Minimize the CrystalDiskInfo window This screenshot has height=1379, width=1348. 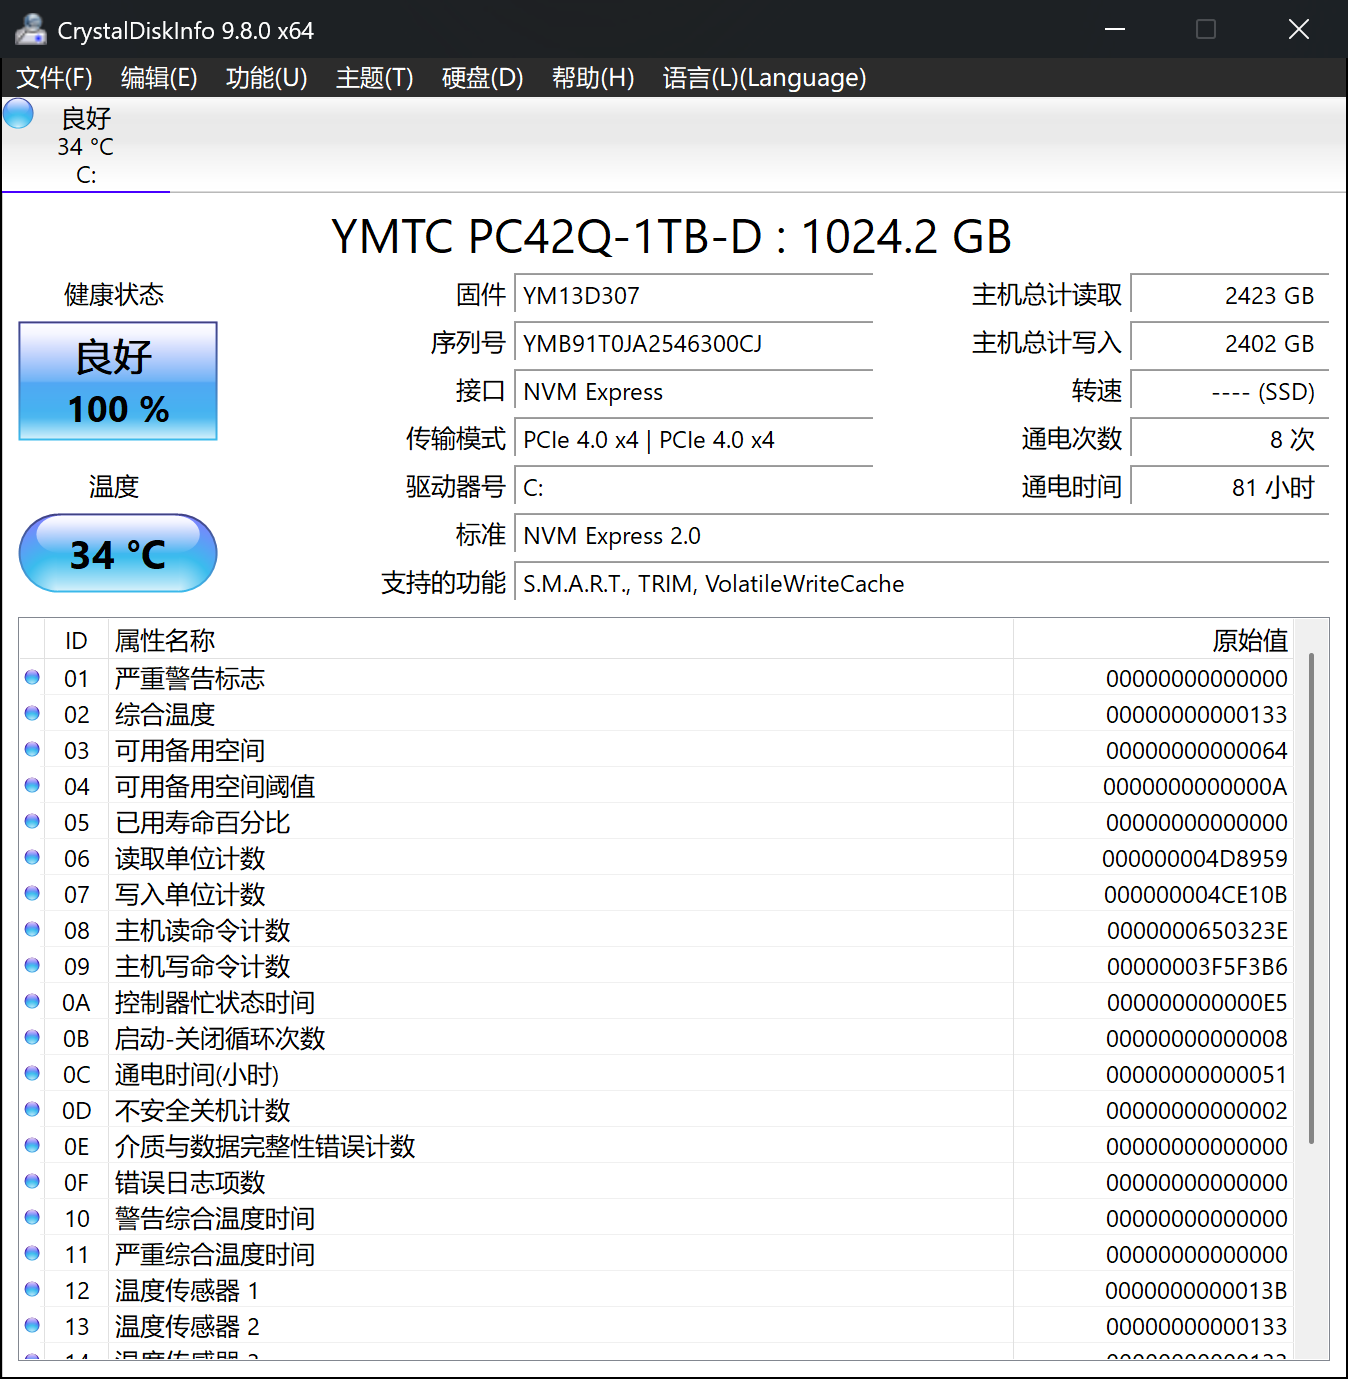click(x=1115, y=29)
